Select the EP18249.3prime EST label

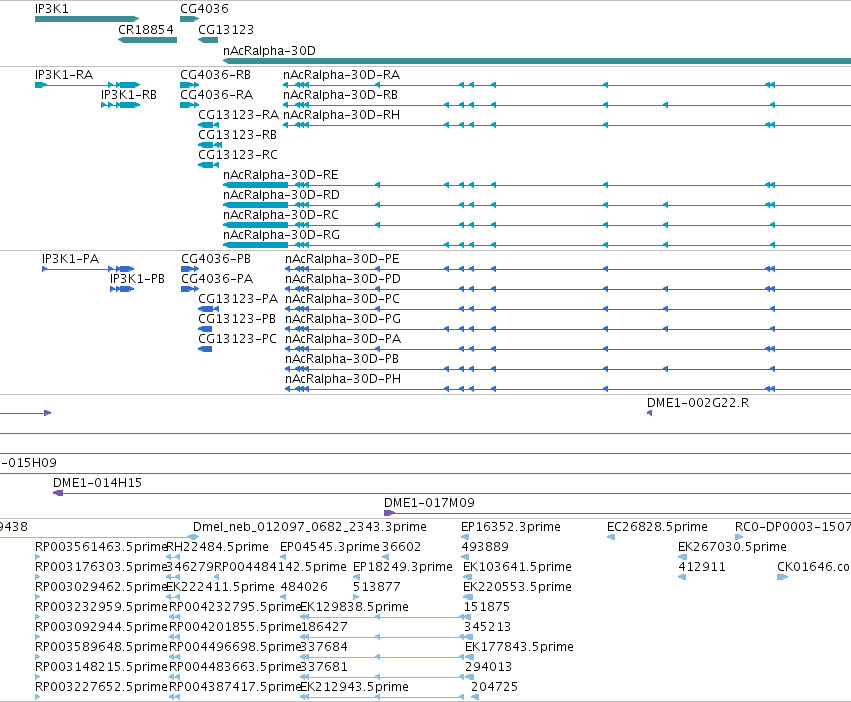[403, 567]
